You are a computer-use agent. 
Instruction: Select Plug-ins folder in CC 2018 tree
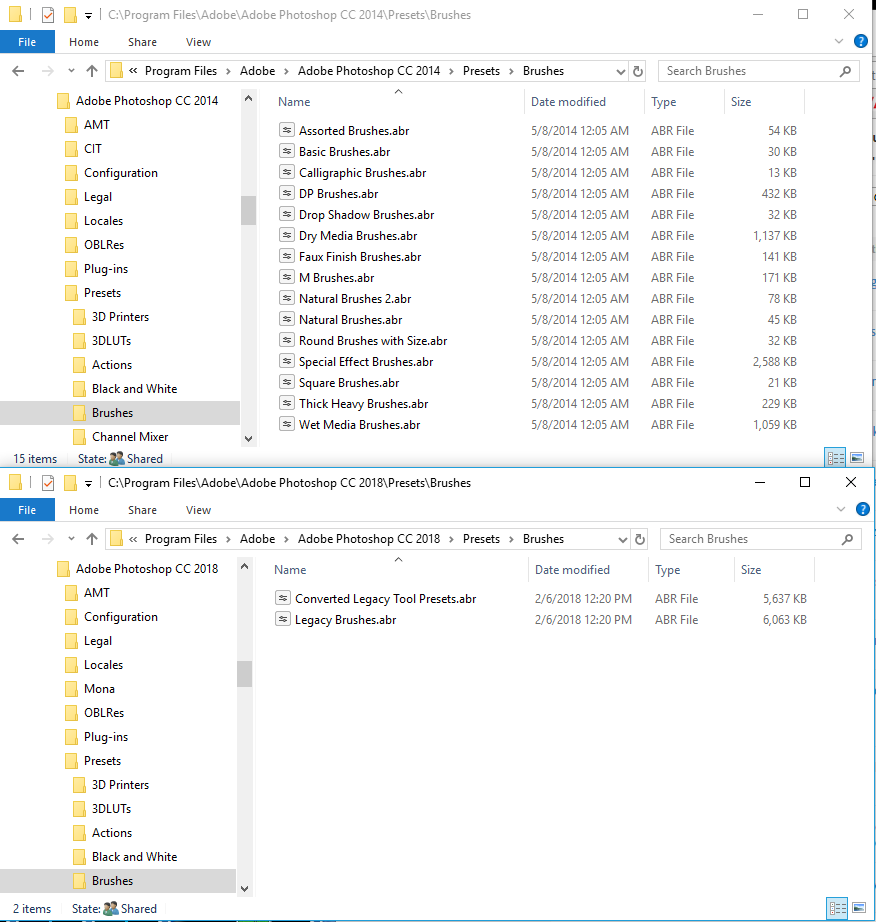pyautogui.click(x=106, y=737)
